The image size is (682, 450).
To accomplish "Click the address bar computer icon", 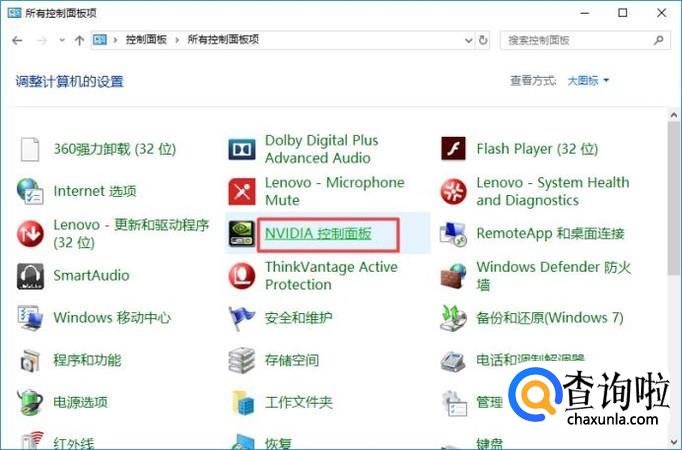I will [x=100, y=40].
